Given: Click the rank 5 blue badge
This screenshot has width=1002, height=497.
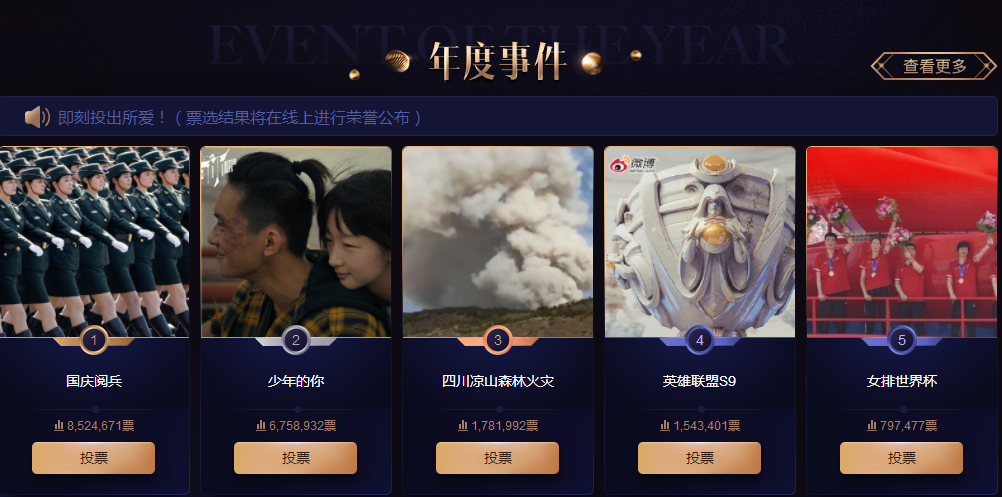Looking at the screenshot, I should [902, 340].
